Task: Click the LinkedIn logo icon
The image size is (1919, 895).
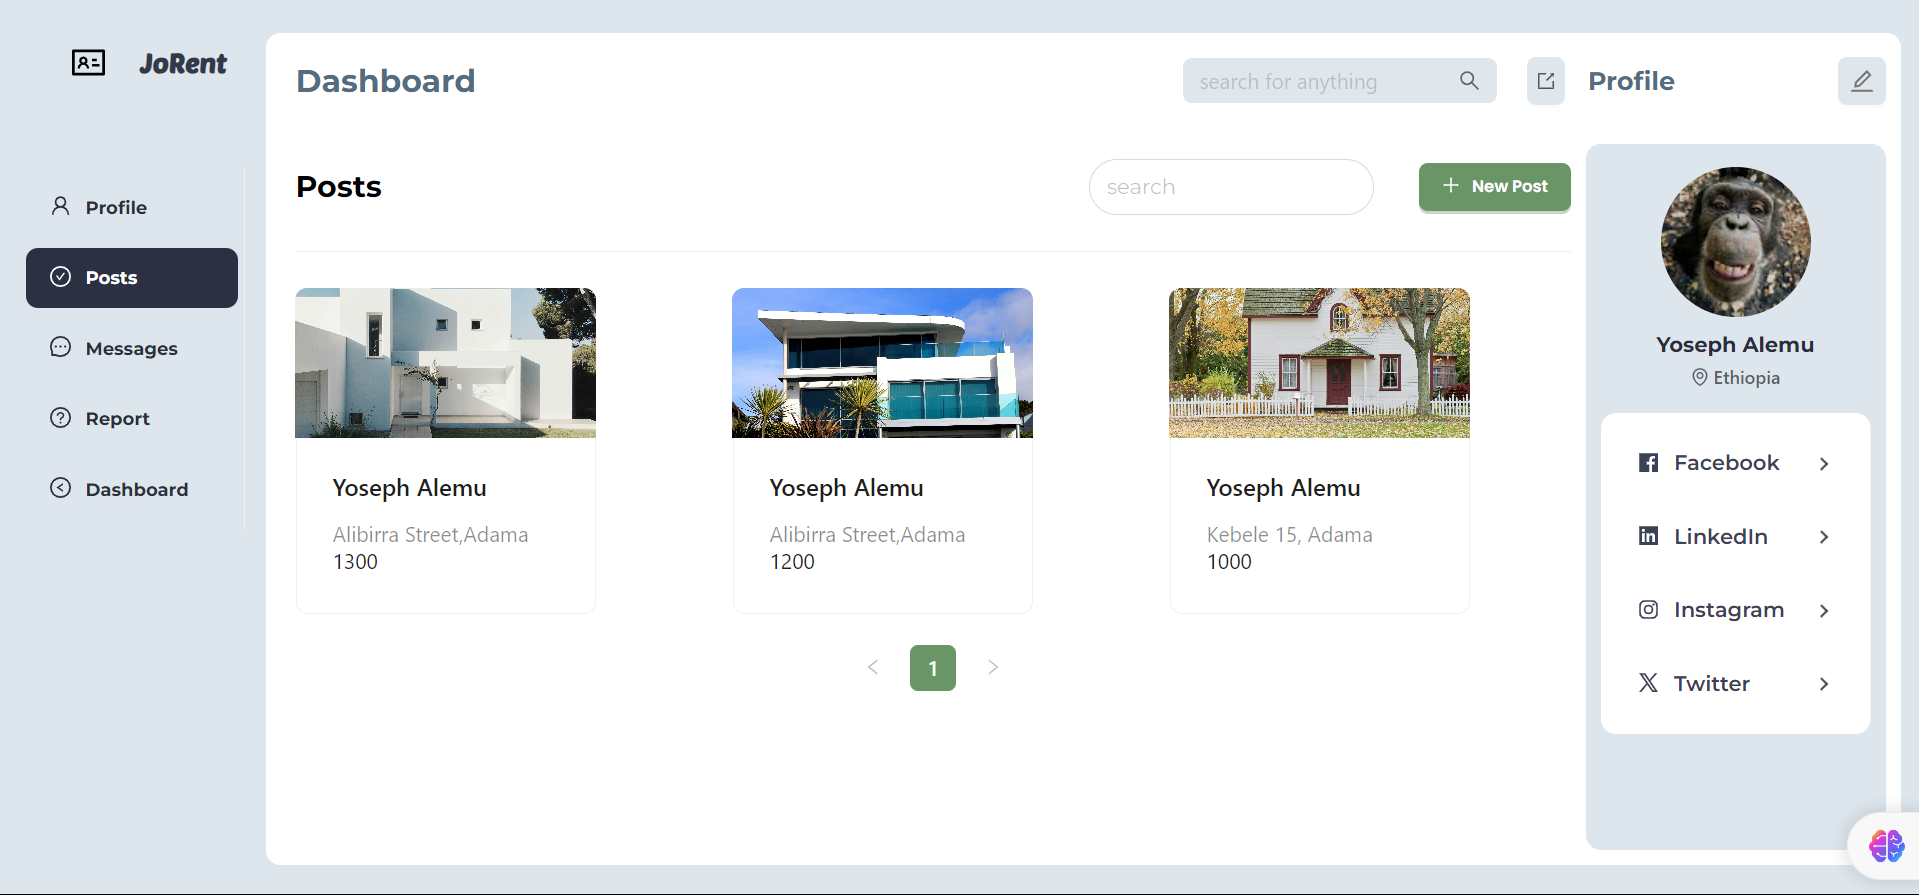Action: click(x=1649, y=536)
